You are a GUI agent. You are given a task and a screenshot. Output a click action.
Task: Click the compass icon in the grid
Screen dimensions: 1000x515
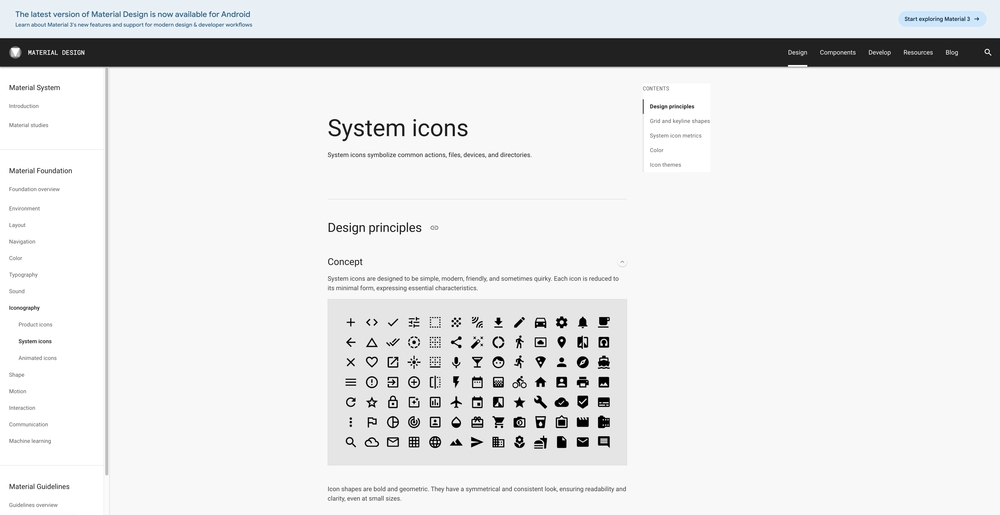[582, 362]
